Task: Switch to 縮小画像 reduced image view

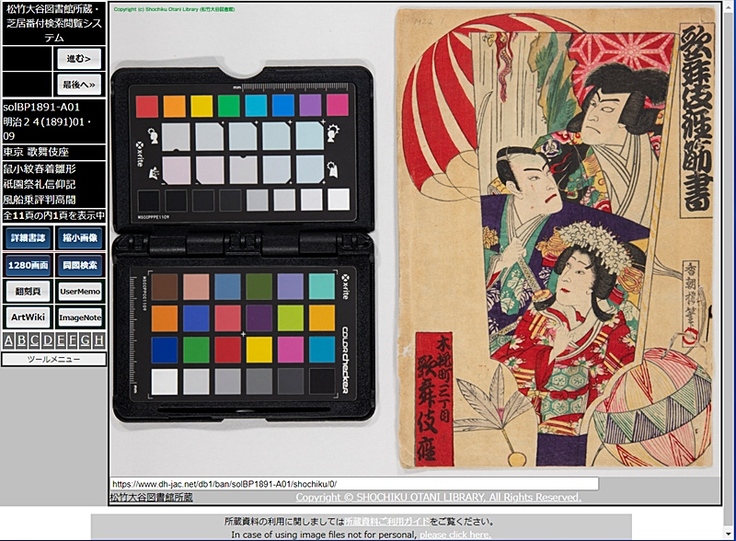Action: (80, 238)
